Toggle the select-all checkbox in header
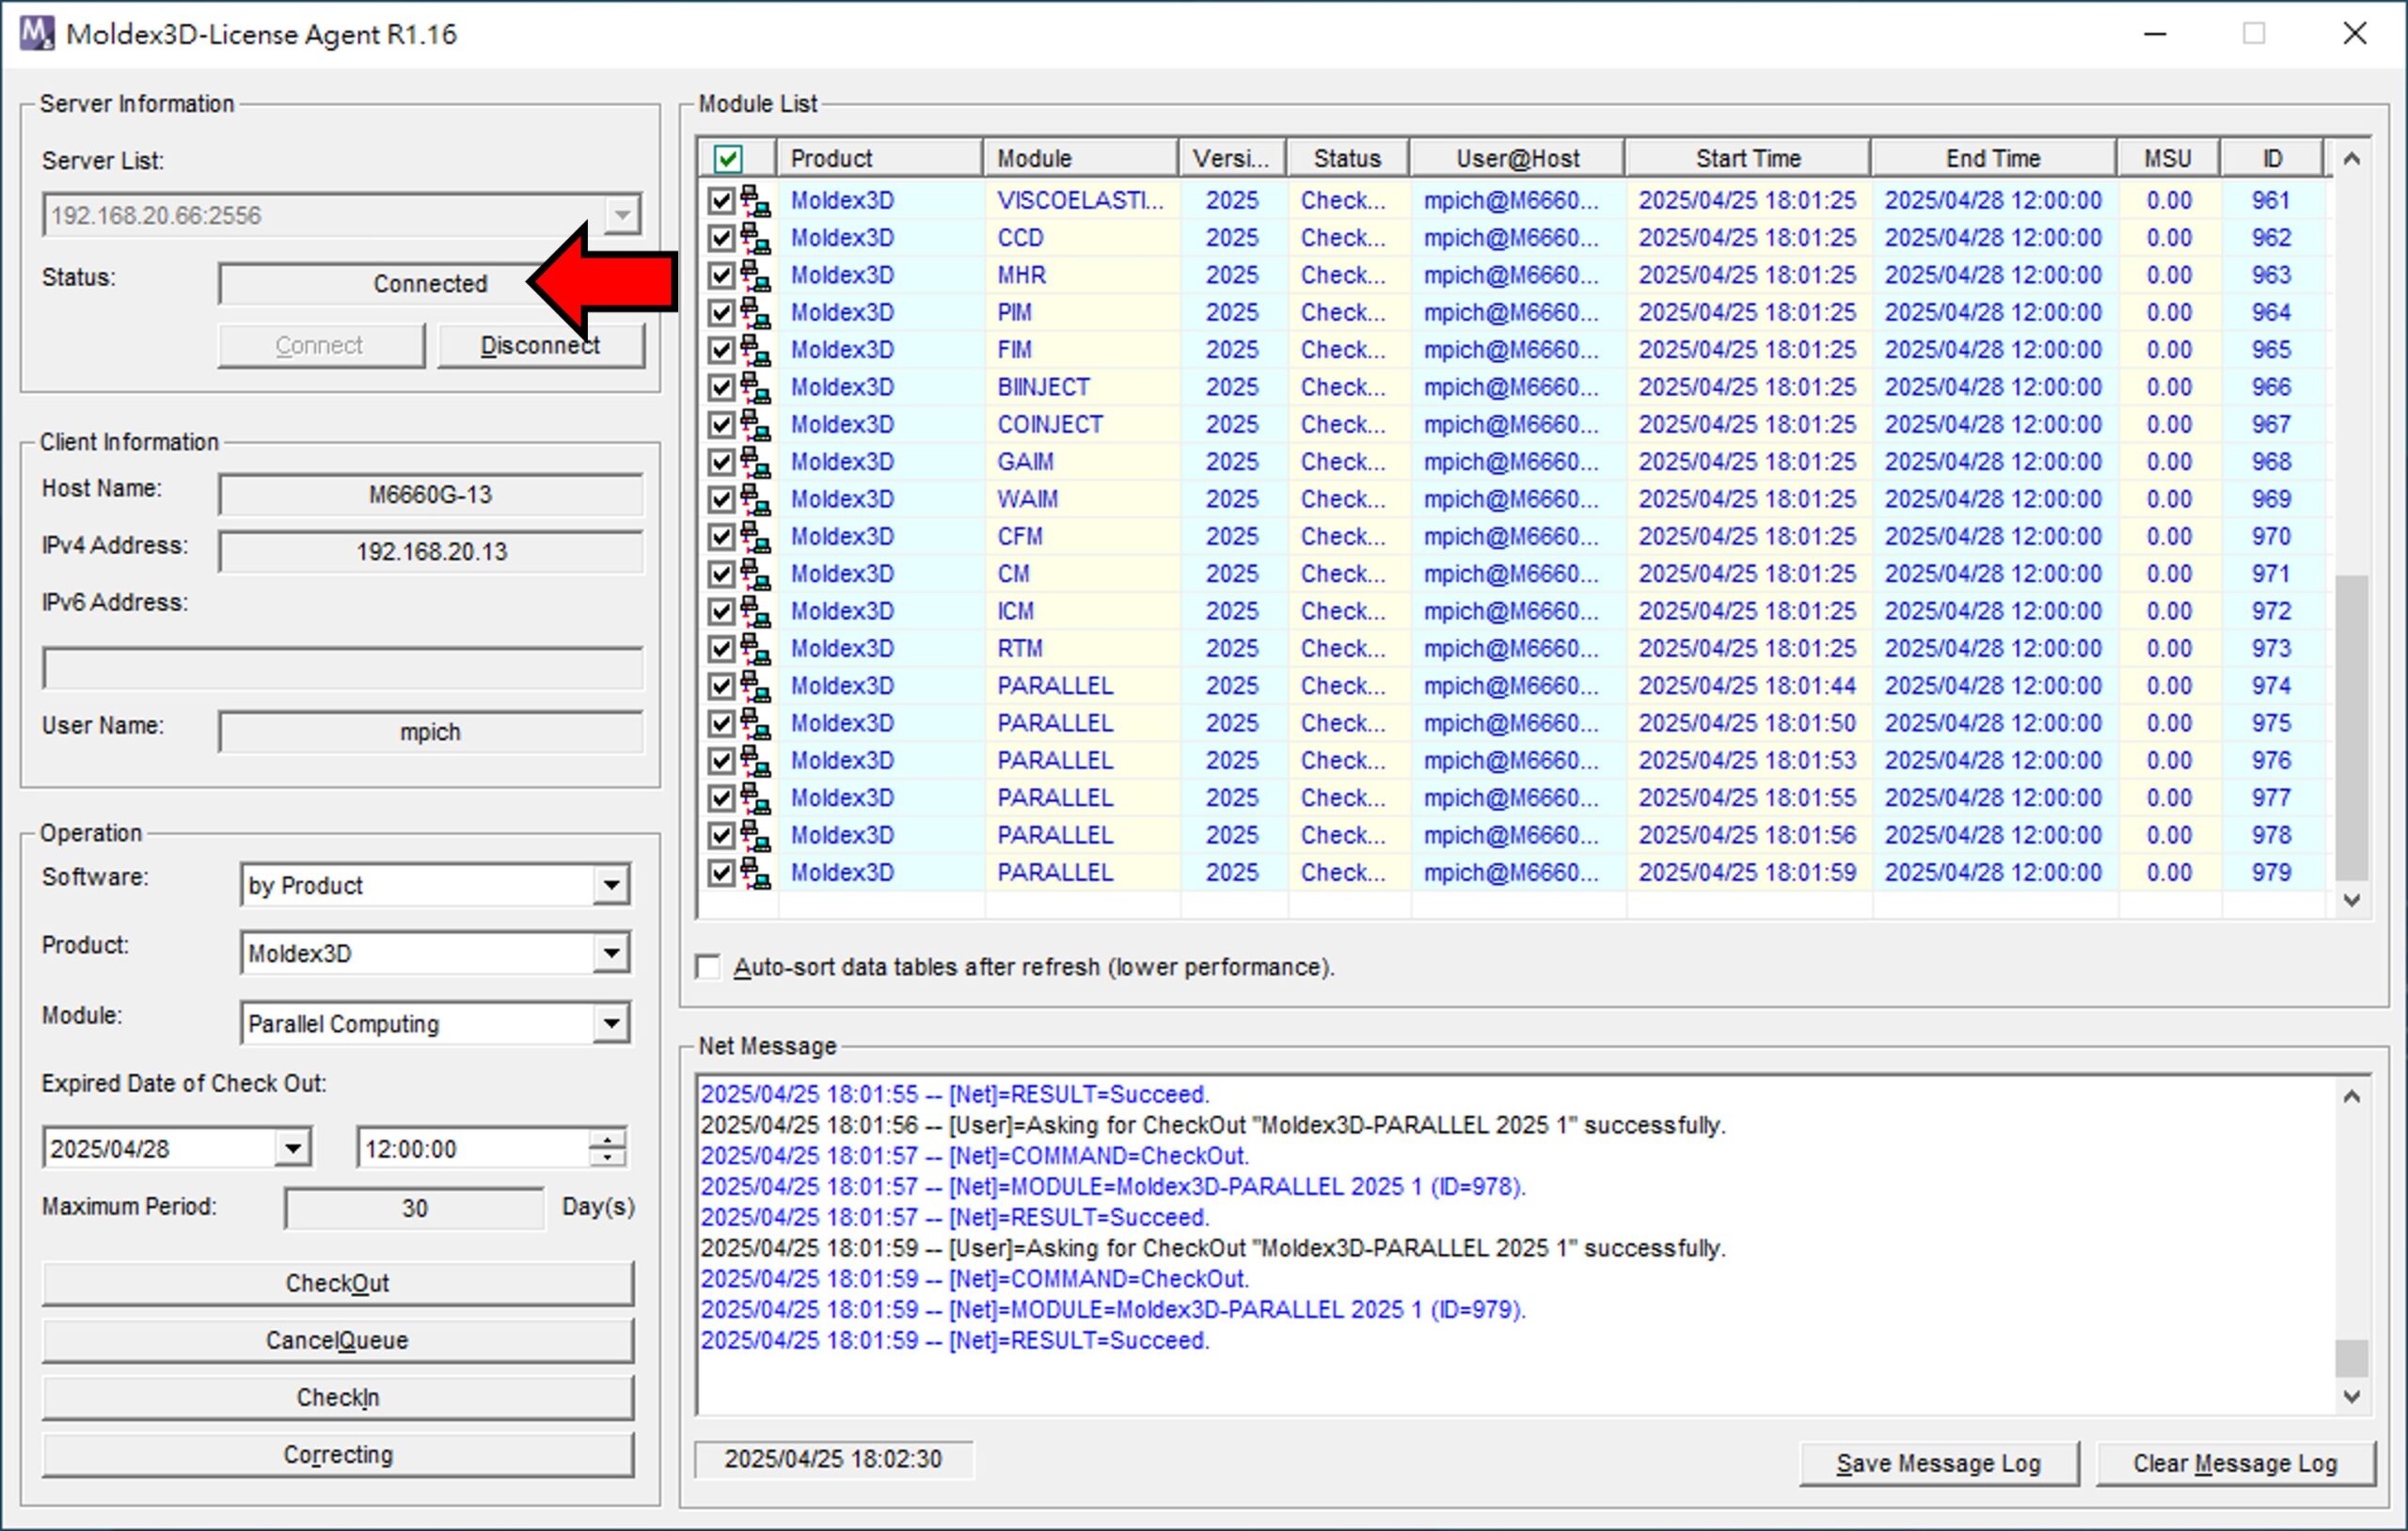This screenshot has width=2408, height=1531. (x=728, y=158)
